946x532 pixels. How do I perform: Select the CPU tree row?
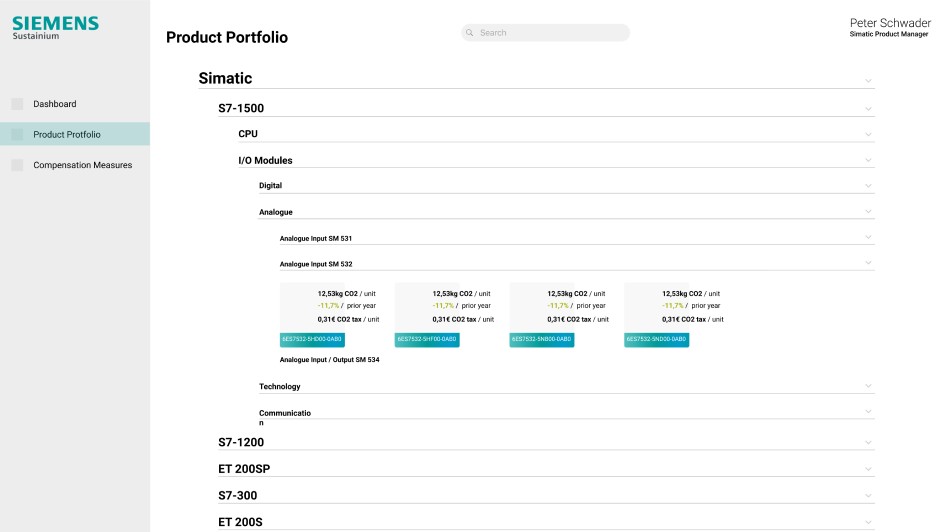(556, 135)
